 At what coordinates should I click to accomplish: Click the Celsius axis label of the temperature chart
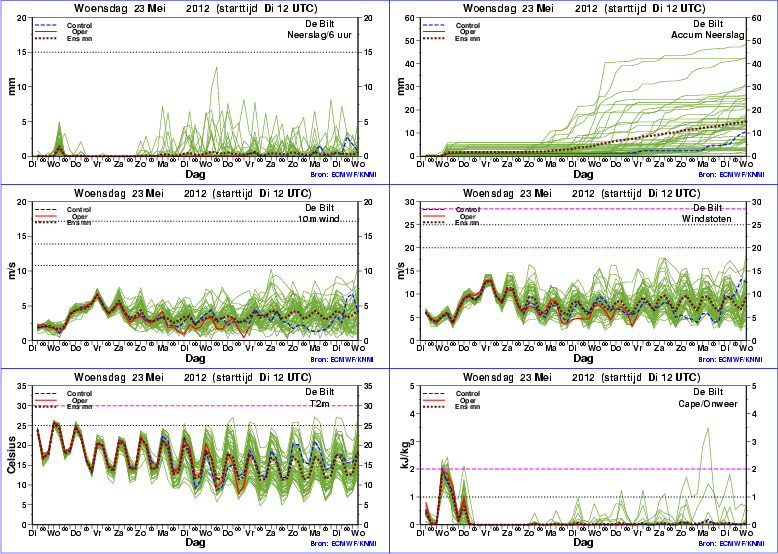click(x=11, y=455)
